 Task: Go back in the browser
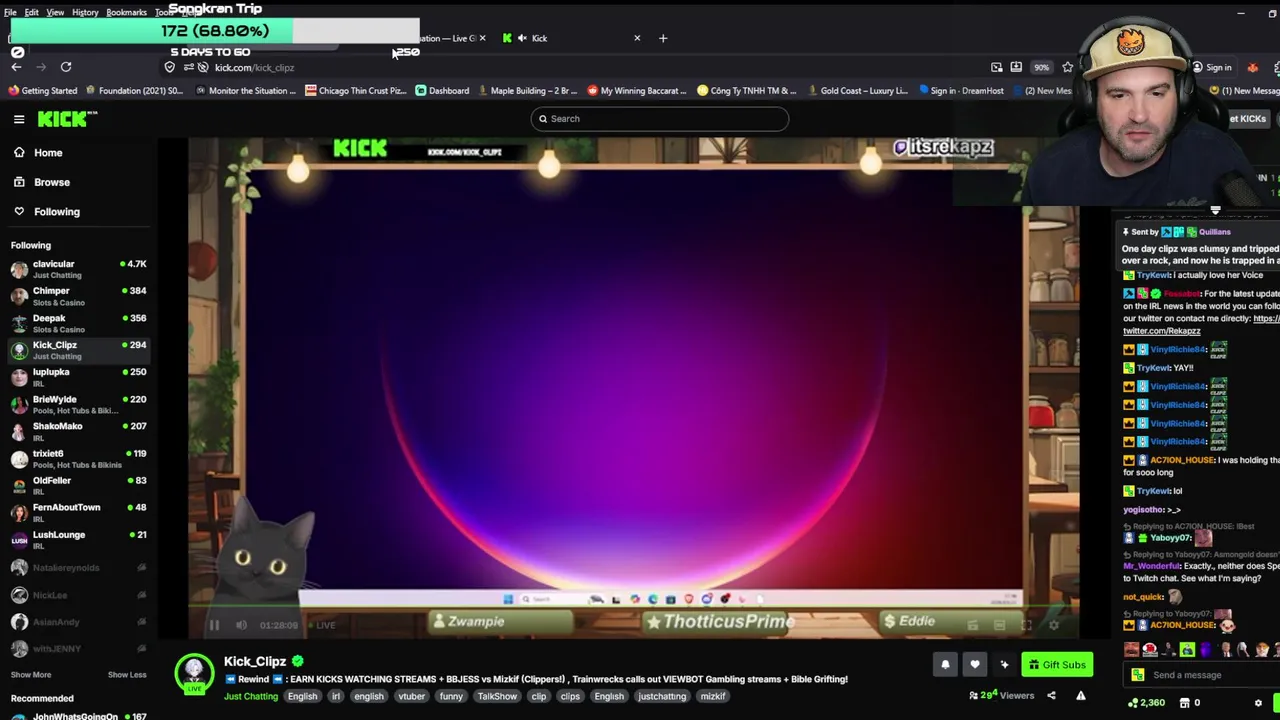[x=16, y=67]
